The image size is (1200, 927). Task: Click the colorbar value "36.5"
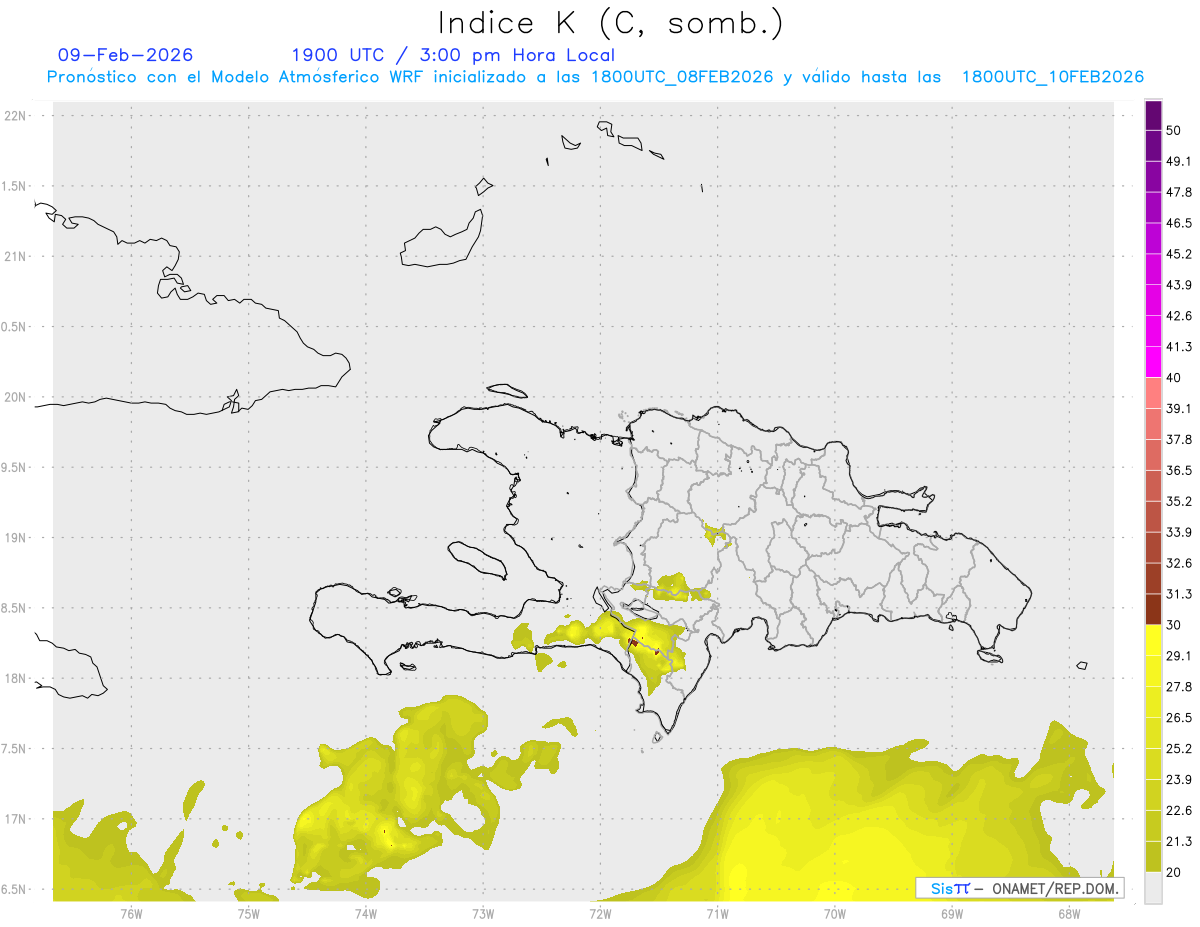point(1179,471)
